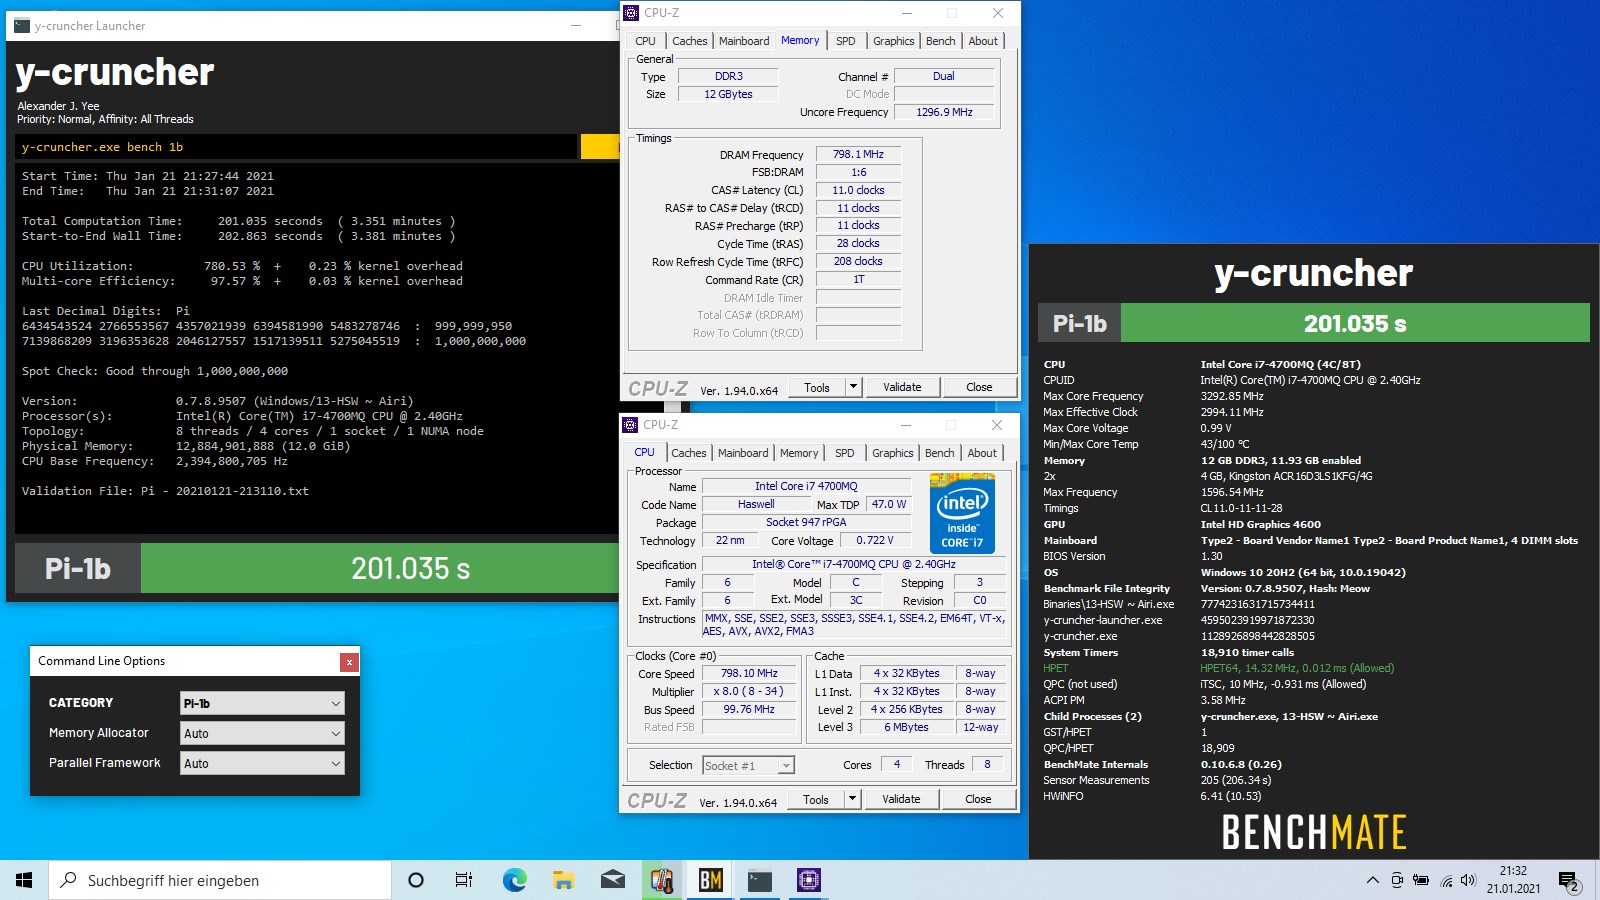Image resolution: width=1600 pixels, height=900 pixels.
Task: Click the HPET row in the BenchMate panel
Action: click(1314, 668)
